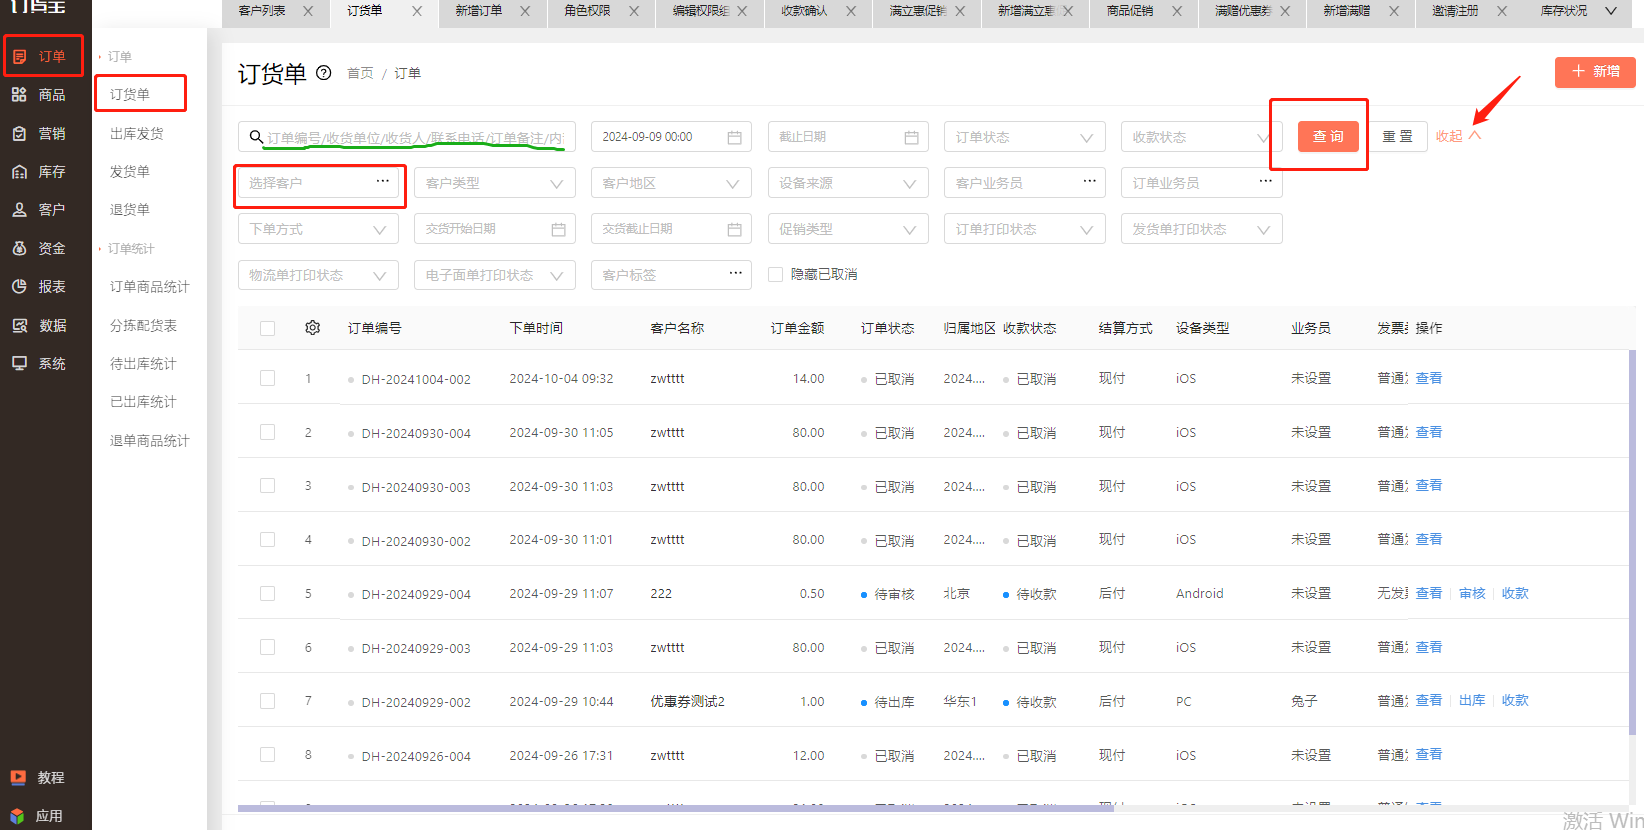This screenshot has width=1644, height=830.
Task: Open the 设备来源 dropdown
Action: pos(848,183)
